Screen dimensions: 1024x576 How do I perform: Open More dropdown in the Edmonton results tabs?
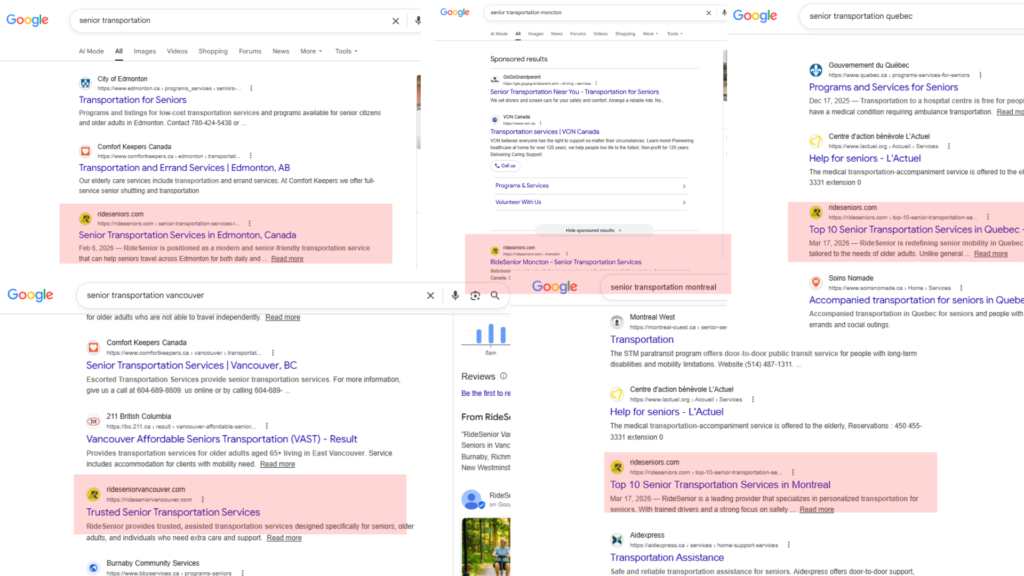coord(311,51)
